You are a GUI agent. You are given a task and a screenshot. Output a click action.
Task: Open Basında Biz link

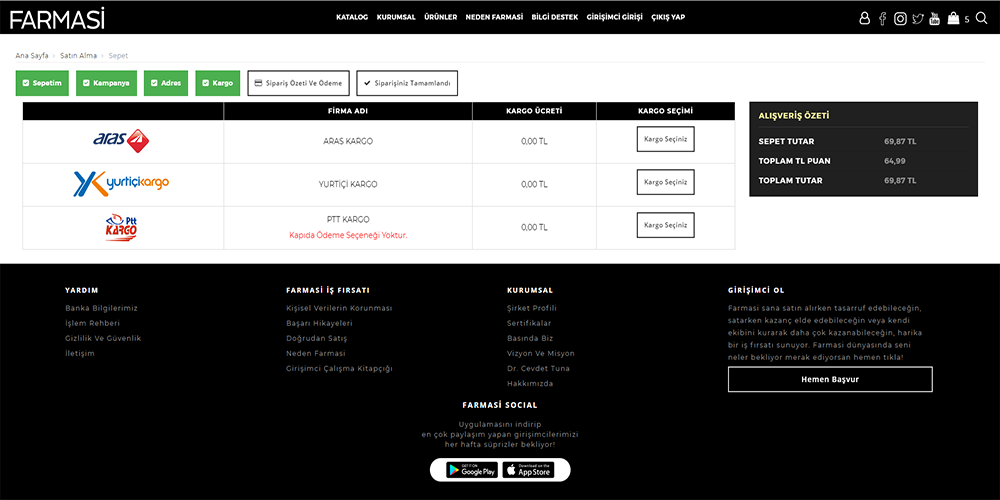530,338
